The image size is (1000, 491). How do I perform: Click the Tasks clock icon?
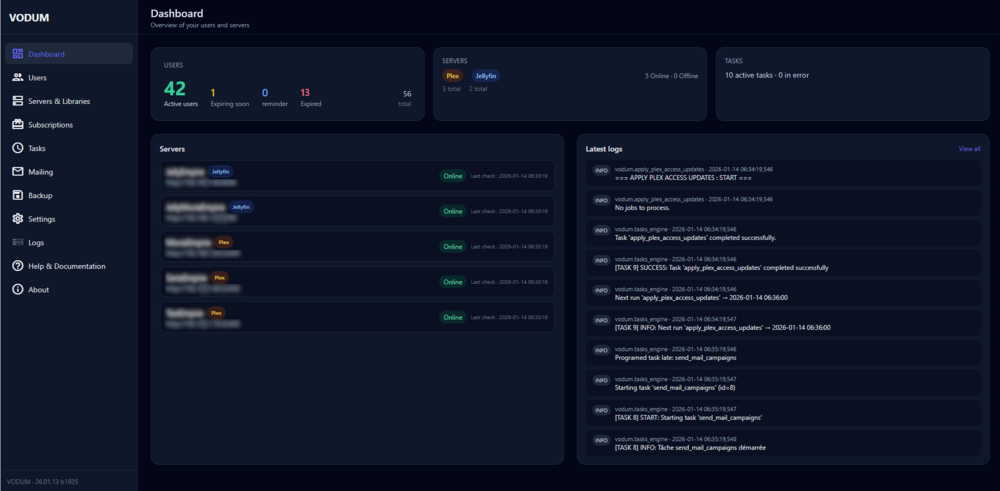18,148
